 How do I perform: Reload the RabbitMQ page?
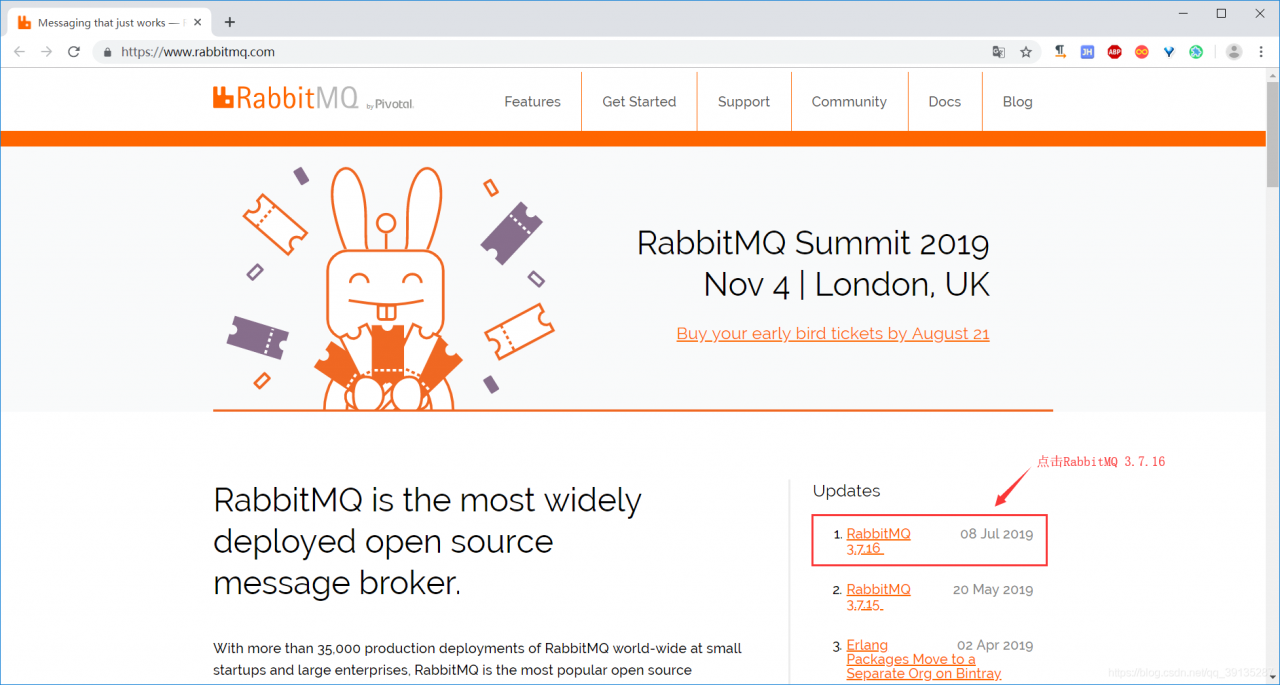tap(74, 52)
